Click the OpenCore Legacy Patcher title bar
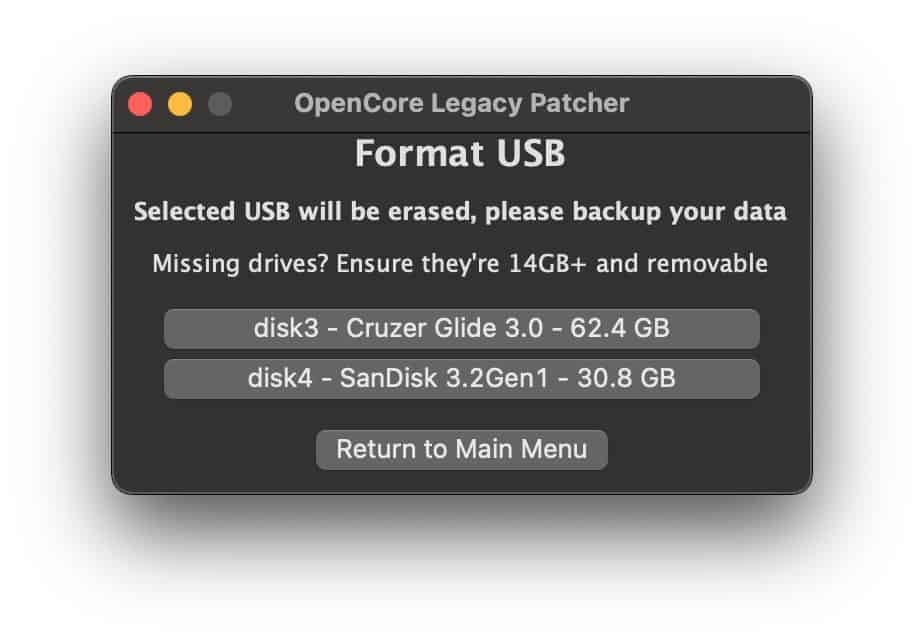 point(461,103)
